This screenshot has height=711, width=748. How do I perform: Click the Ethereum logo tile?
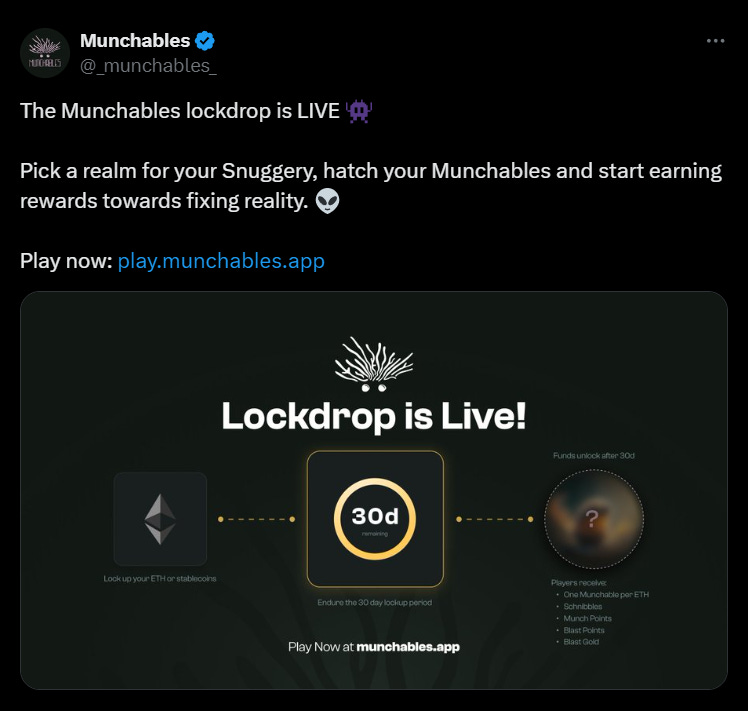(160, 519)
